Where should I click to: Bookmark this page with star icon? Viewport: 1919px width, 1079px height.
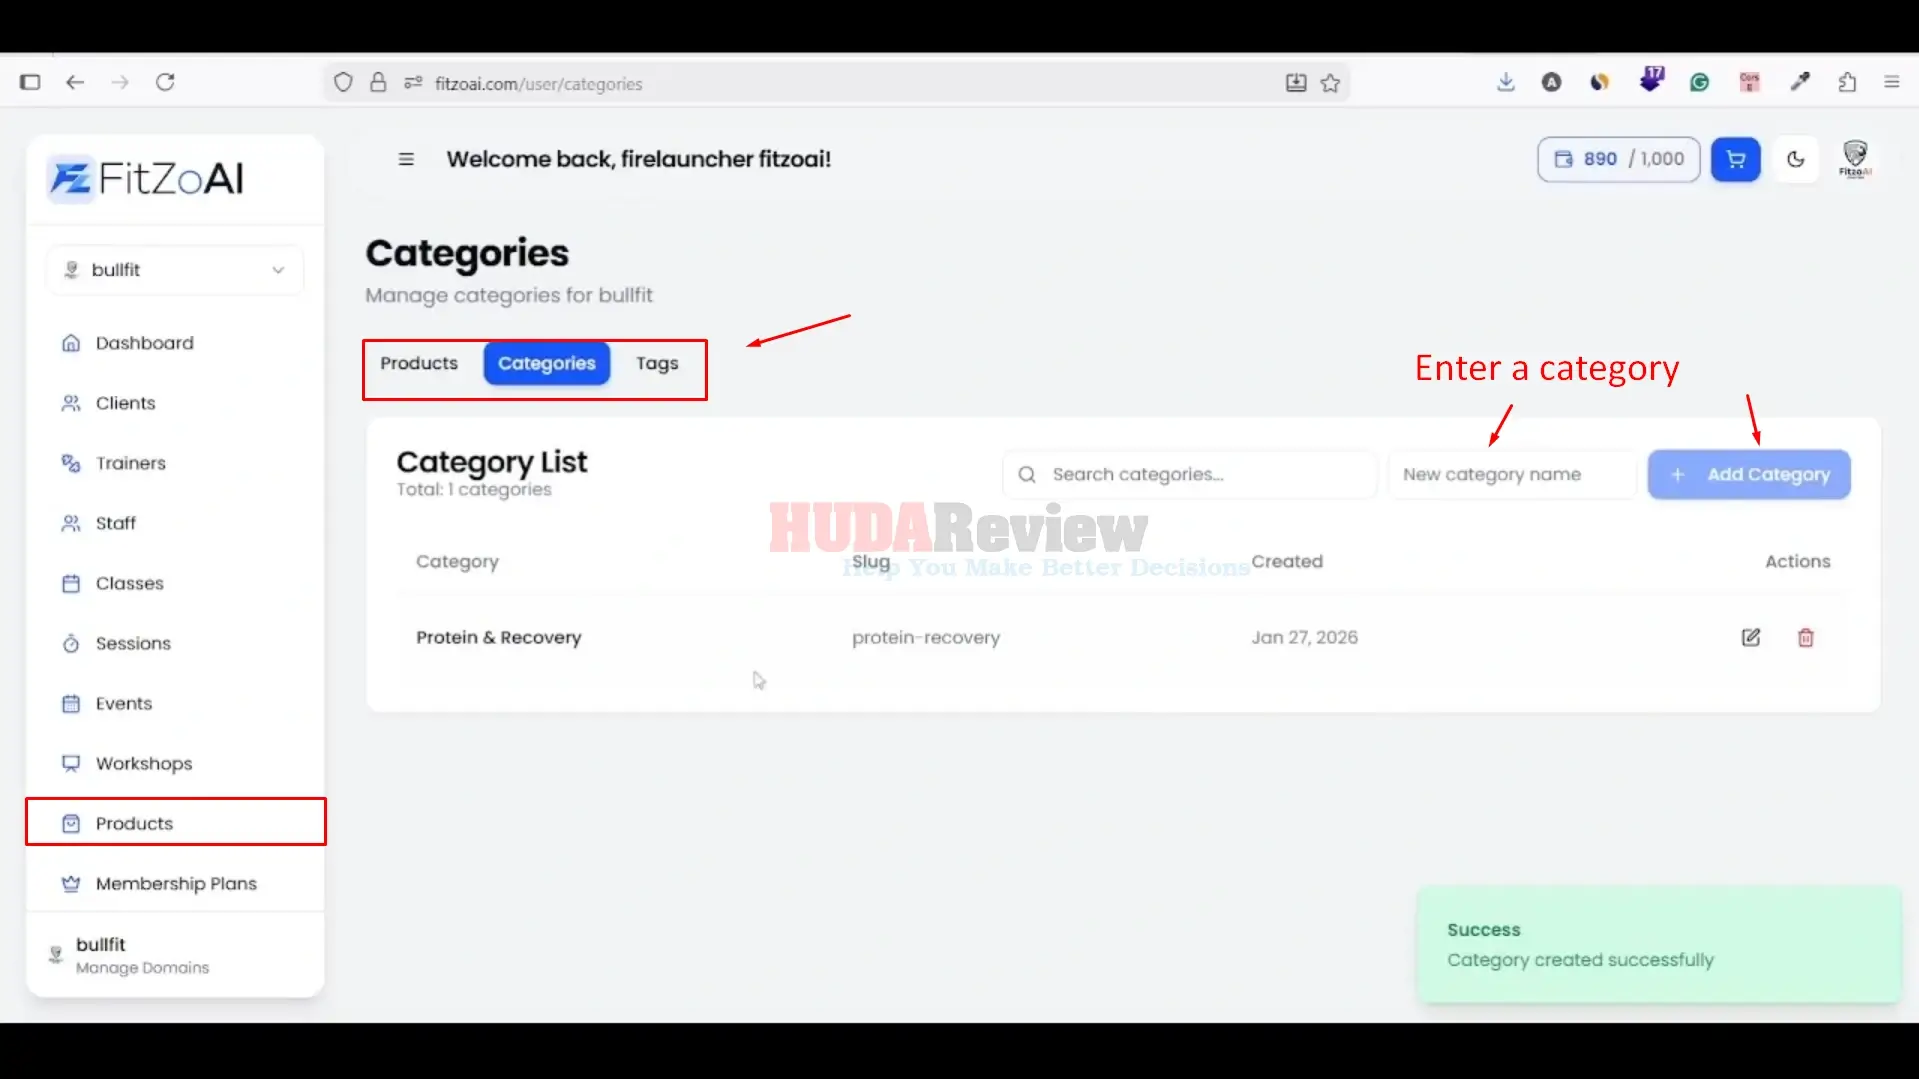click(1330, 83)
